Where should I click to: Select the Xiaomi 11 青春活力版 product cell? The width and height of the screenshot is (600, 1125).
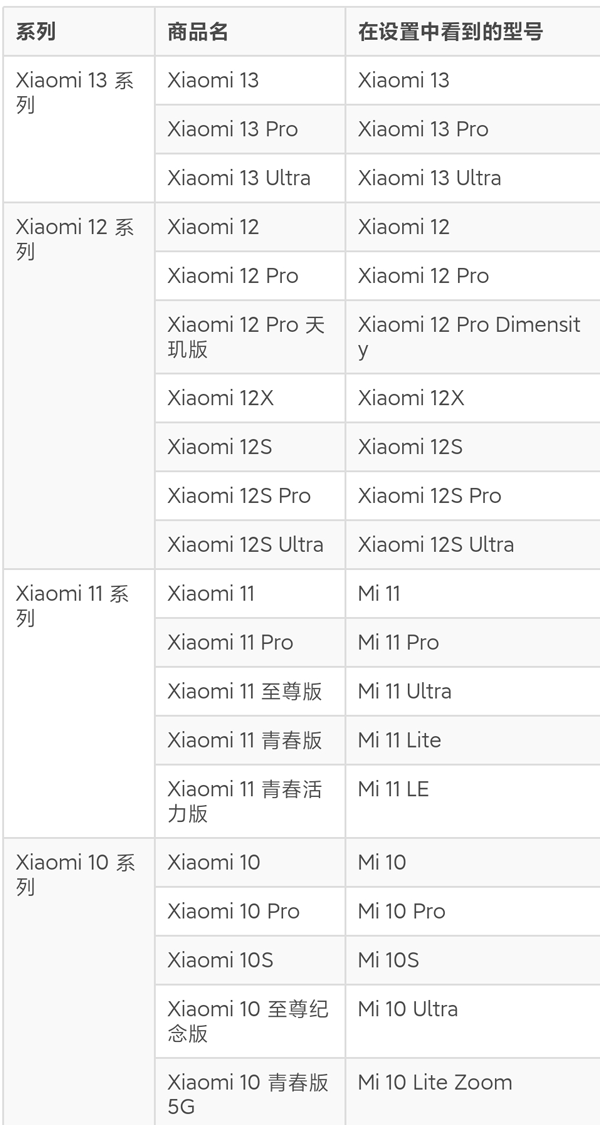point(245,801)
